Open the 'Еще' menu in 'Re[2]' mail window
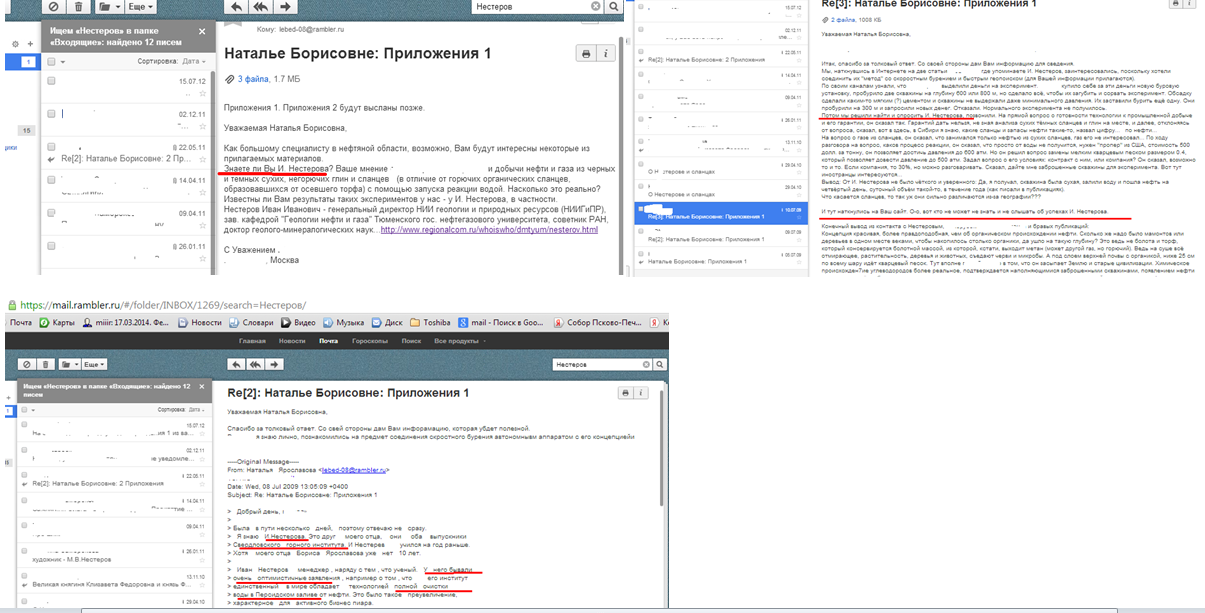The width and height of the screenshot is (1205, 613). pos(93,364)
